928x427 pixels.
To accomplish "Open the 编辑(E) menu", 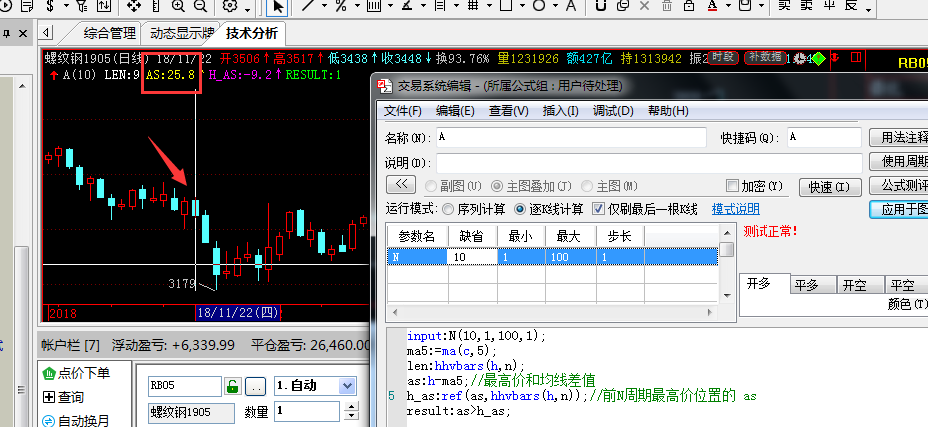I will click(x=455, y=111).
